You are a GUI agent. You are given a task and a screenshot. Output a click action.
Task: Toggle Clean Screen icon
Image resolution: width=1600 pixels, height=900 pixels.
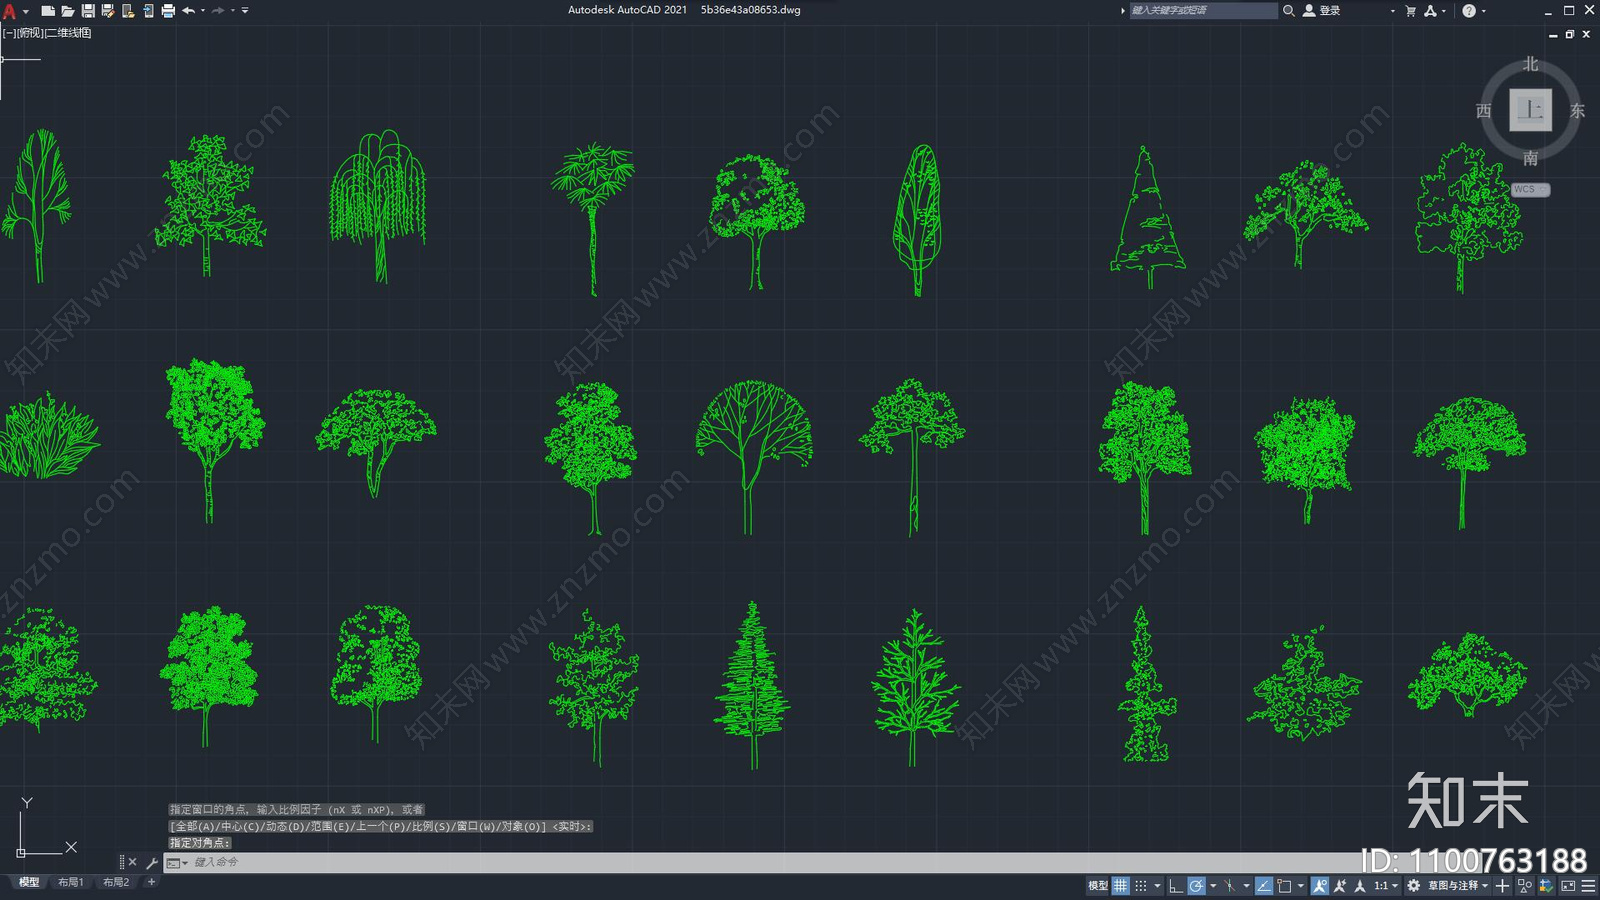(x=1567, y=886)
